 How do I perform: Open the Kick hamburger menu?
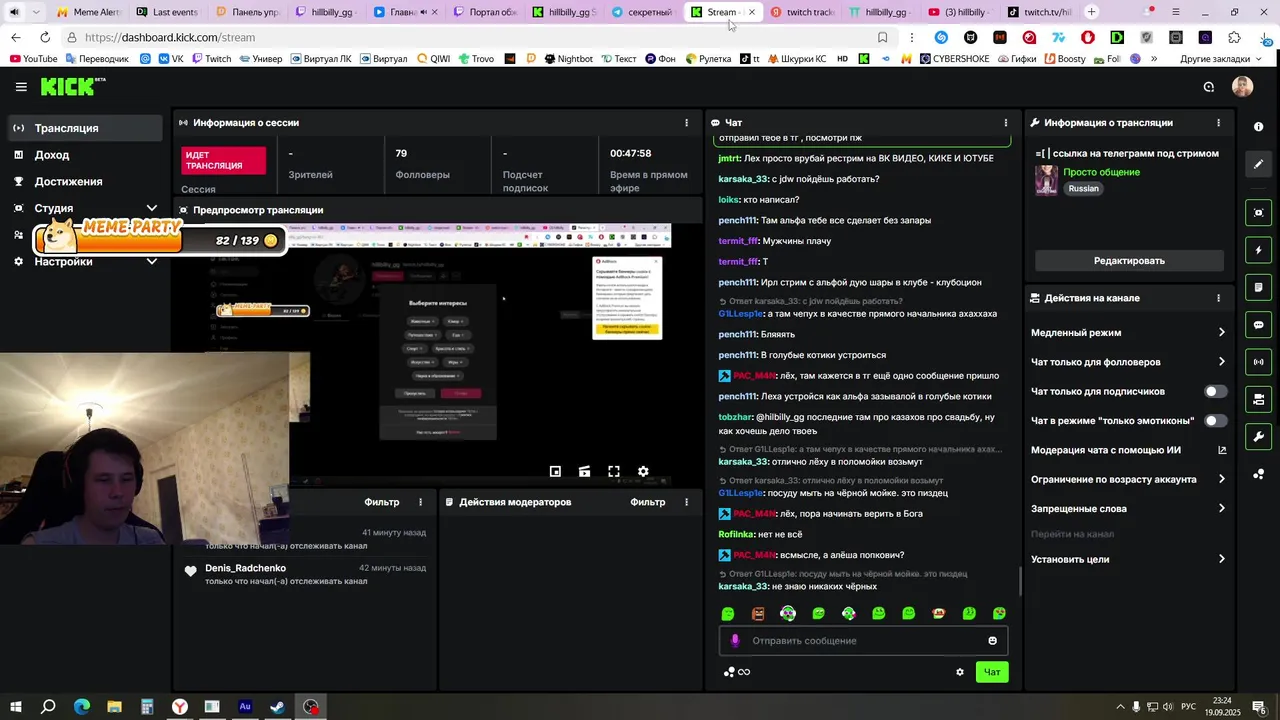coord(21,87)
